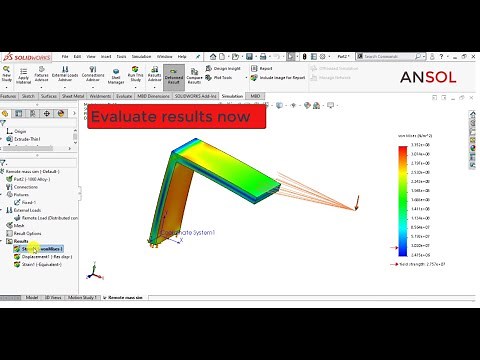Open Results Advisor
Image resolution: width=480 pixels, height=360 pixels.
(154, 74)
